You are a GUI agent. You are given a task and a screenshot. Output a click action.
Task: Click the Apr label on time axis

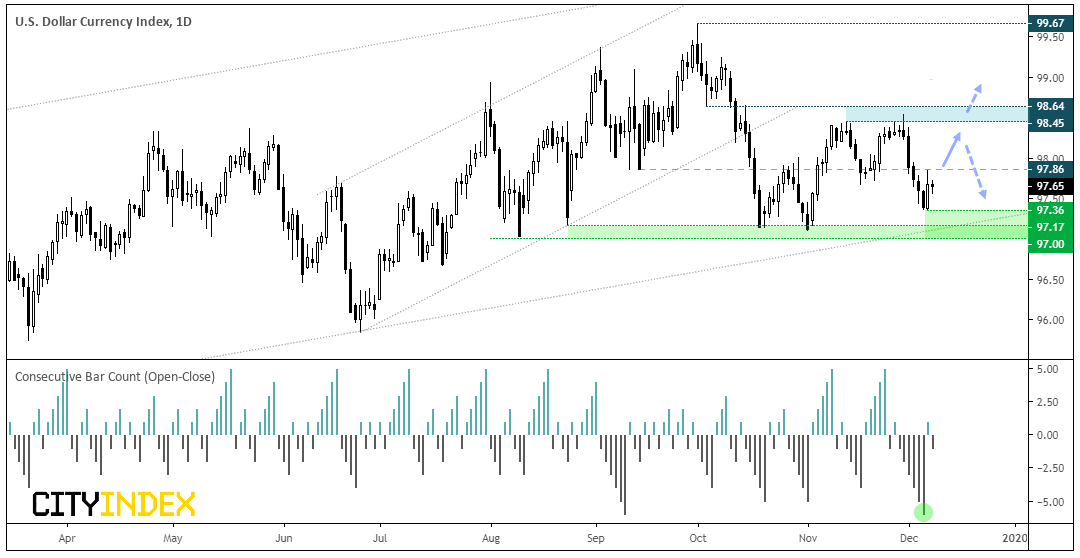[x=67, y=536]
